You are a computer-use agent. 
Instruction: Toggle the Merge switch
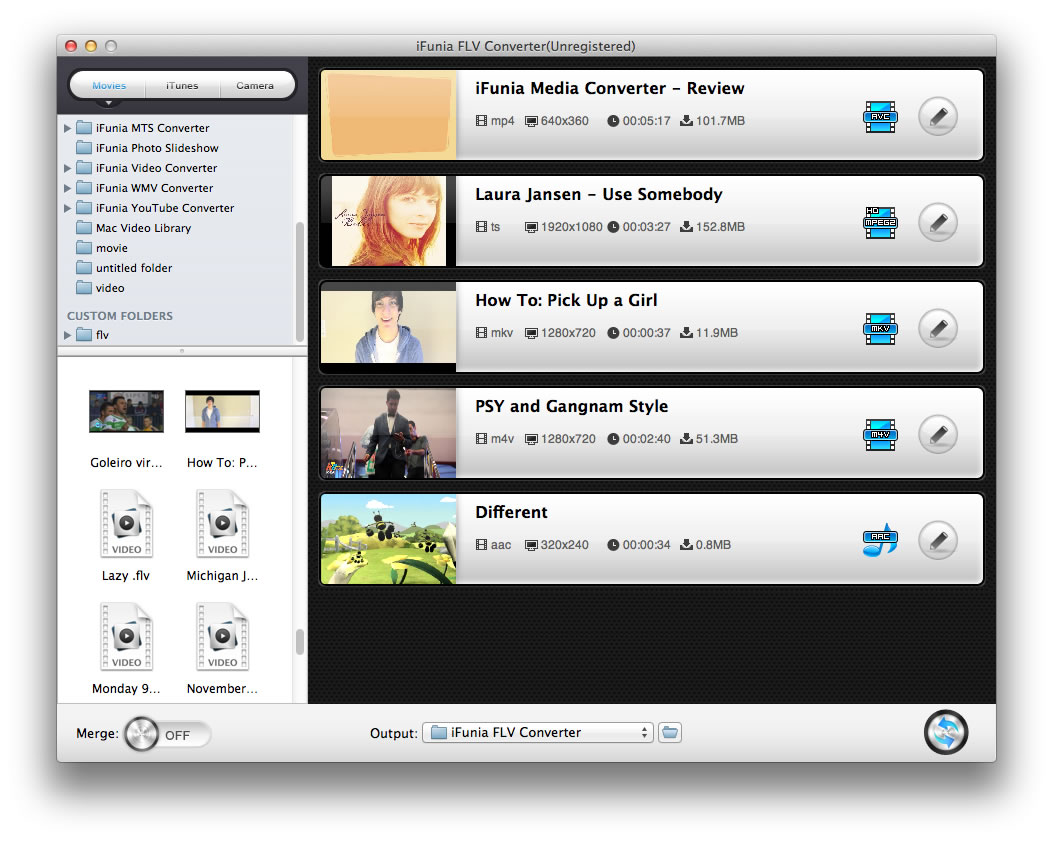click(x=167, y=734)
